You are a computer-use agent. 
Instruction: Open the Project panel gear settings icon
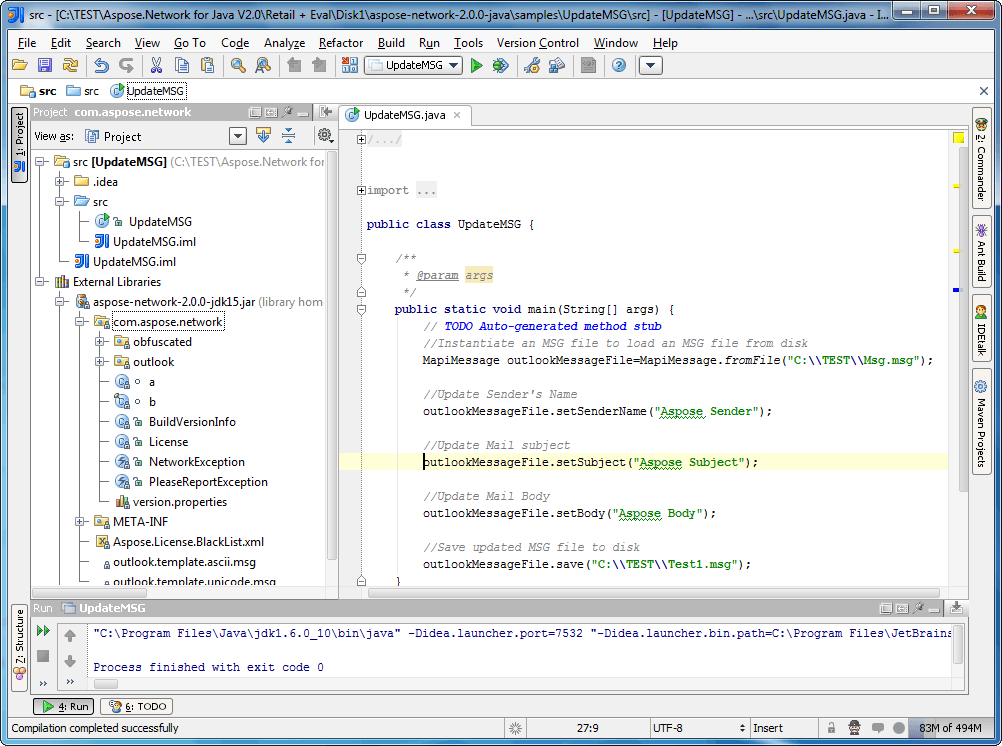point(325,135)
